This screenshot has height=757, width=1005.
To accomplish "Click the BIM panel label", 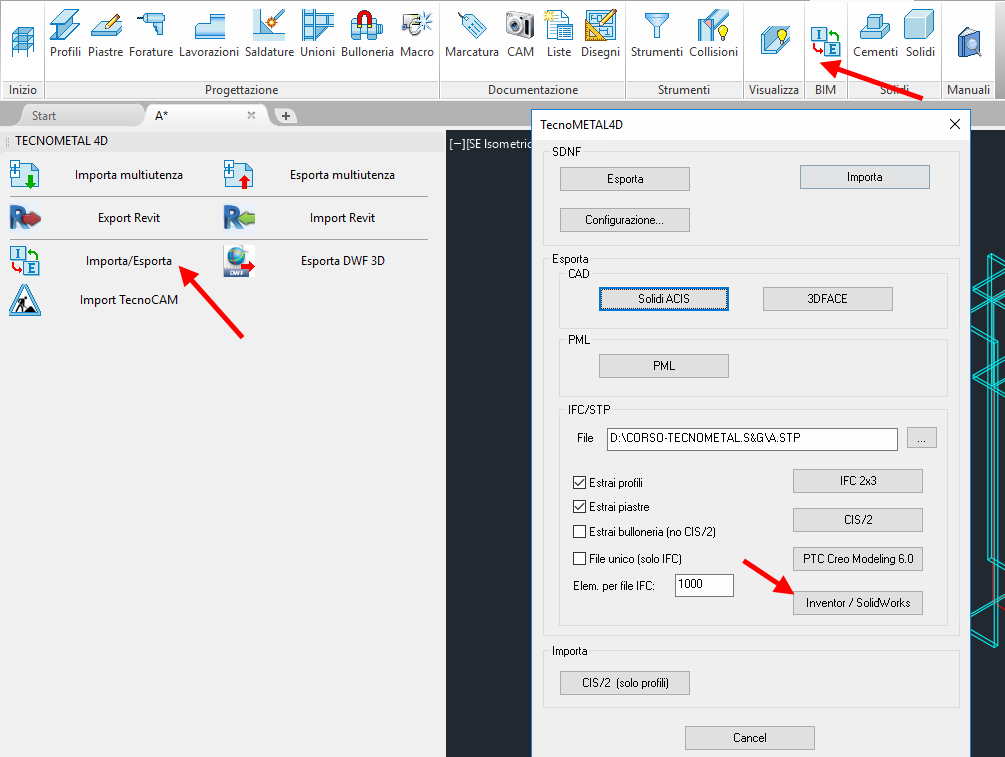I will pyautogui.click(x=826, y=90).
